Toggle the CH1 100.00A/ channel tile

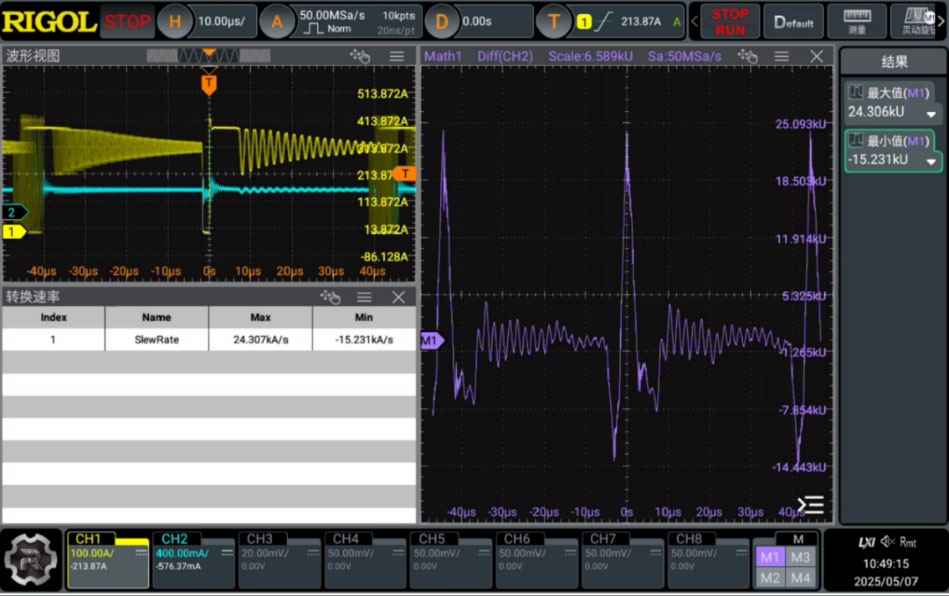tap(108, 560)
